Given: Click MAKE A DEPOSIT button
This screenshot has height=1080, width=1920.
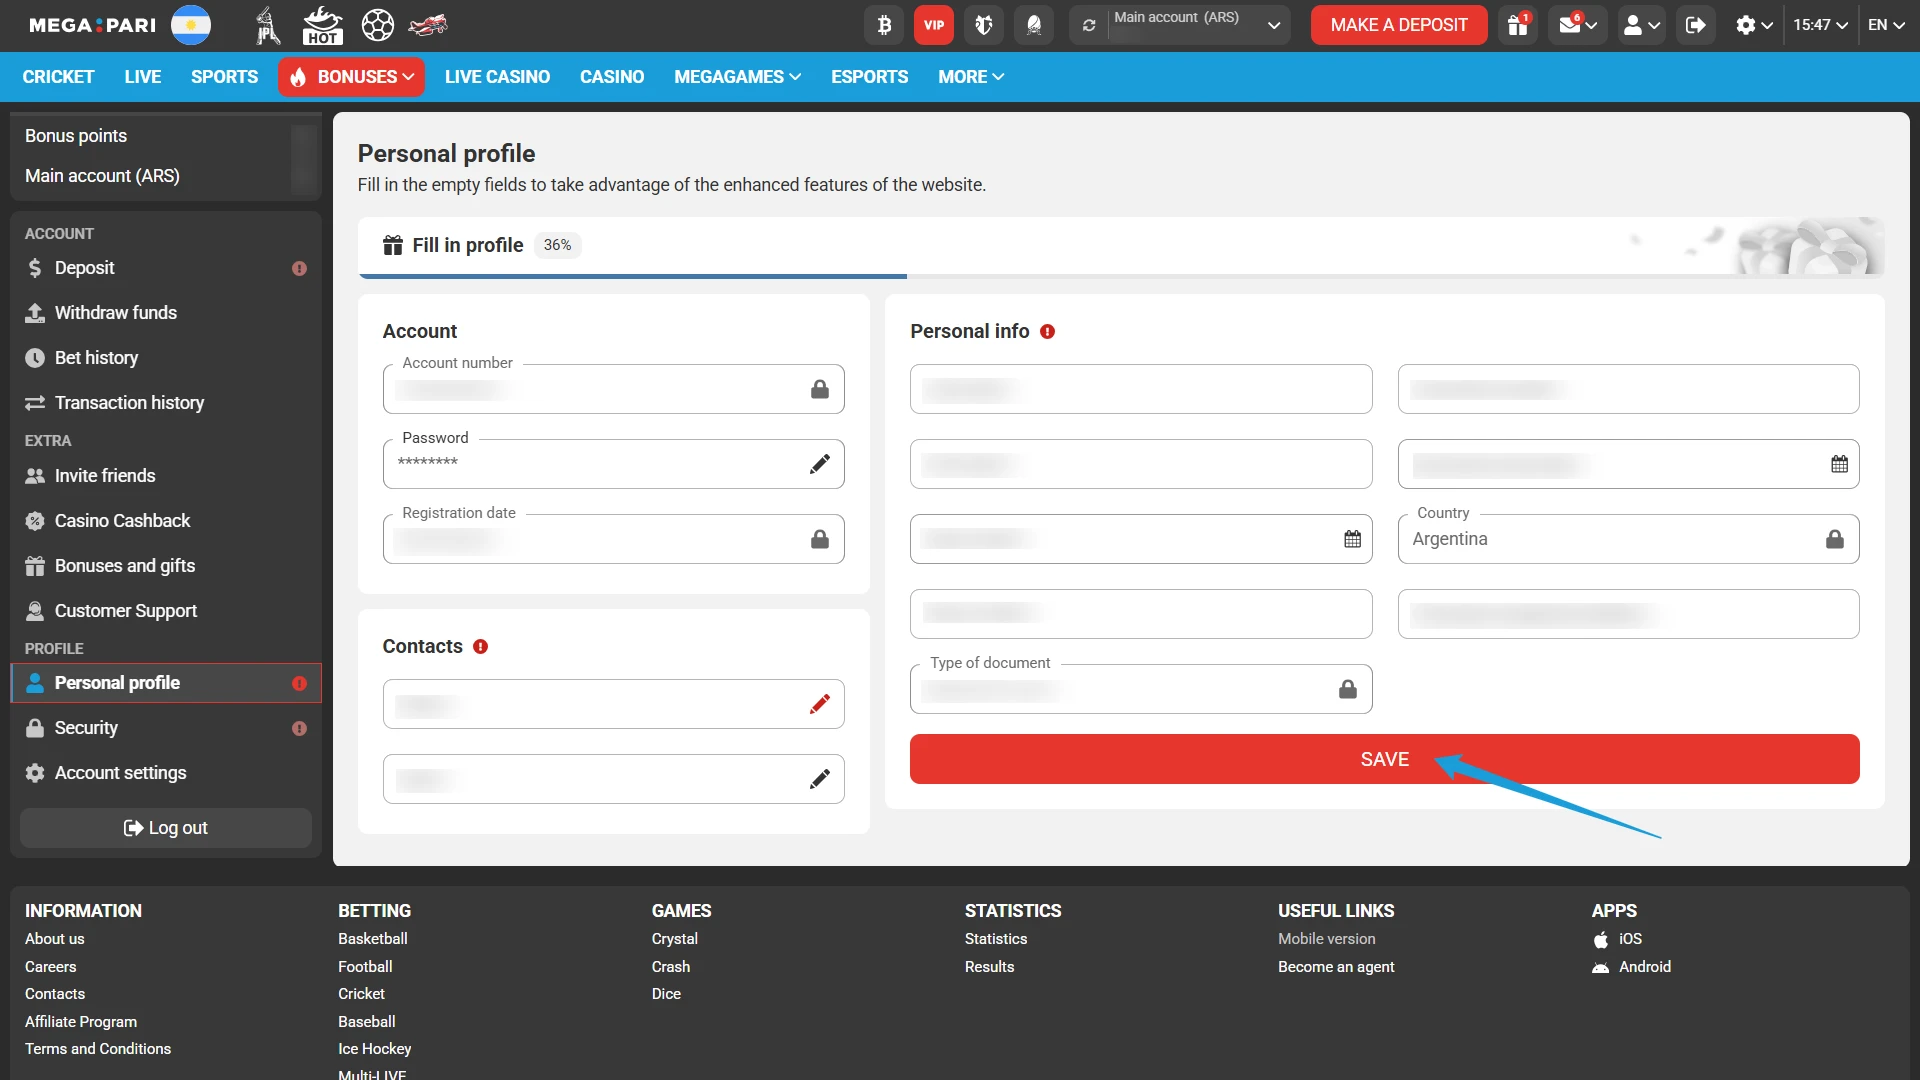Looking at the screenshot, I should tap(1399, 25).
